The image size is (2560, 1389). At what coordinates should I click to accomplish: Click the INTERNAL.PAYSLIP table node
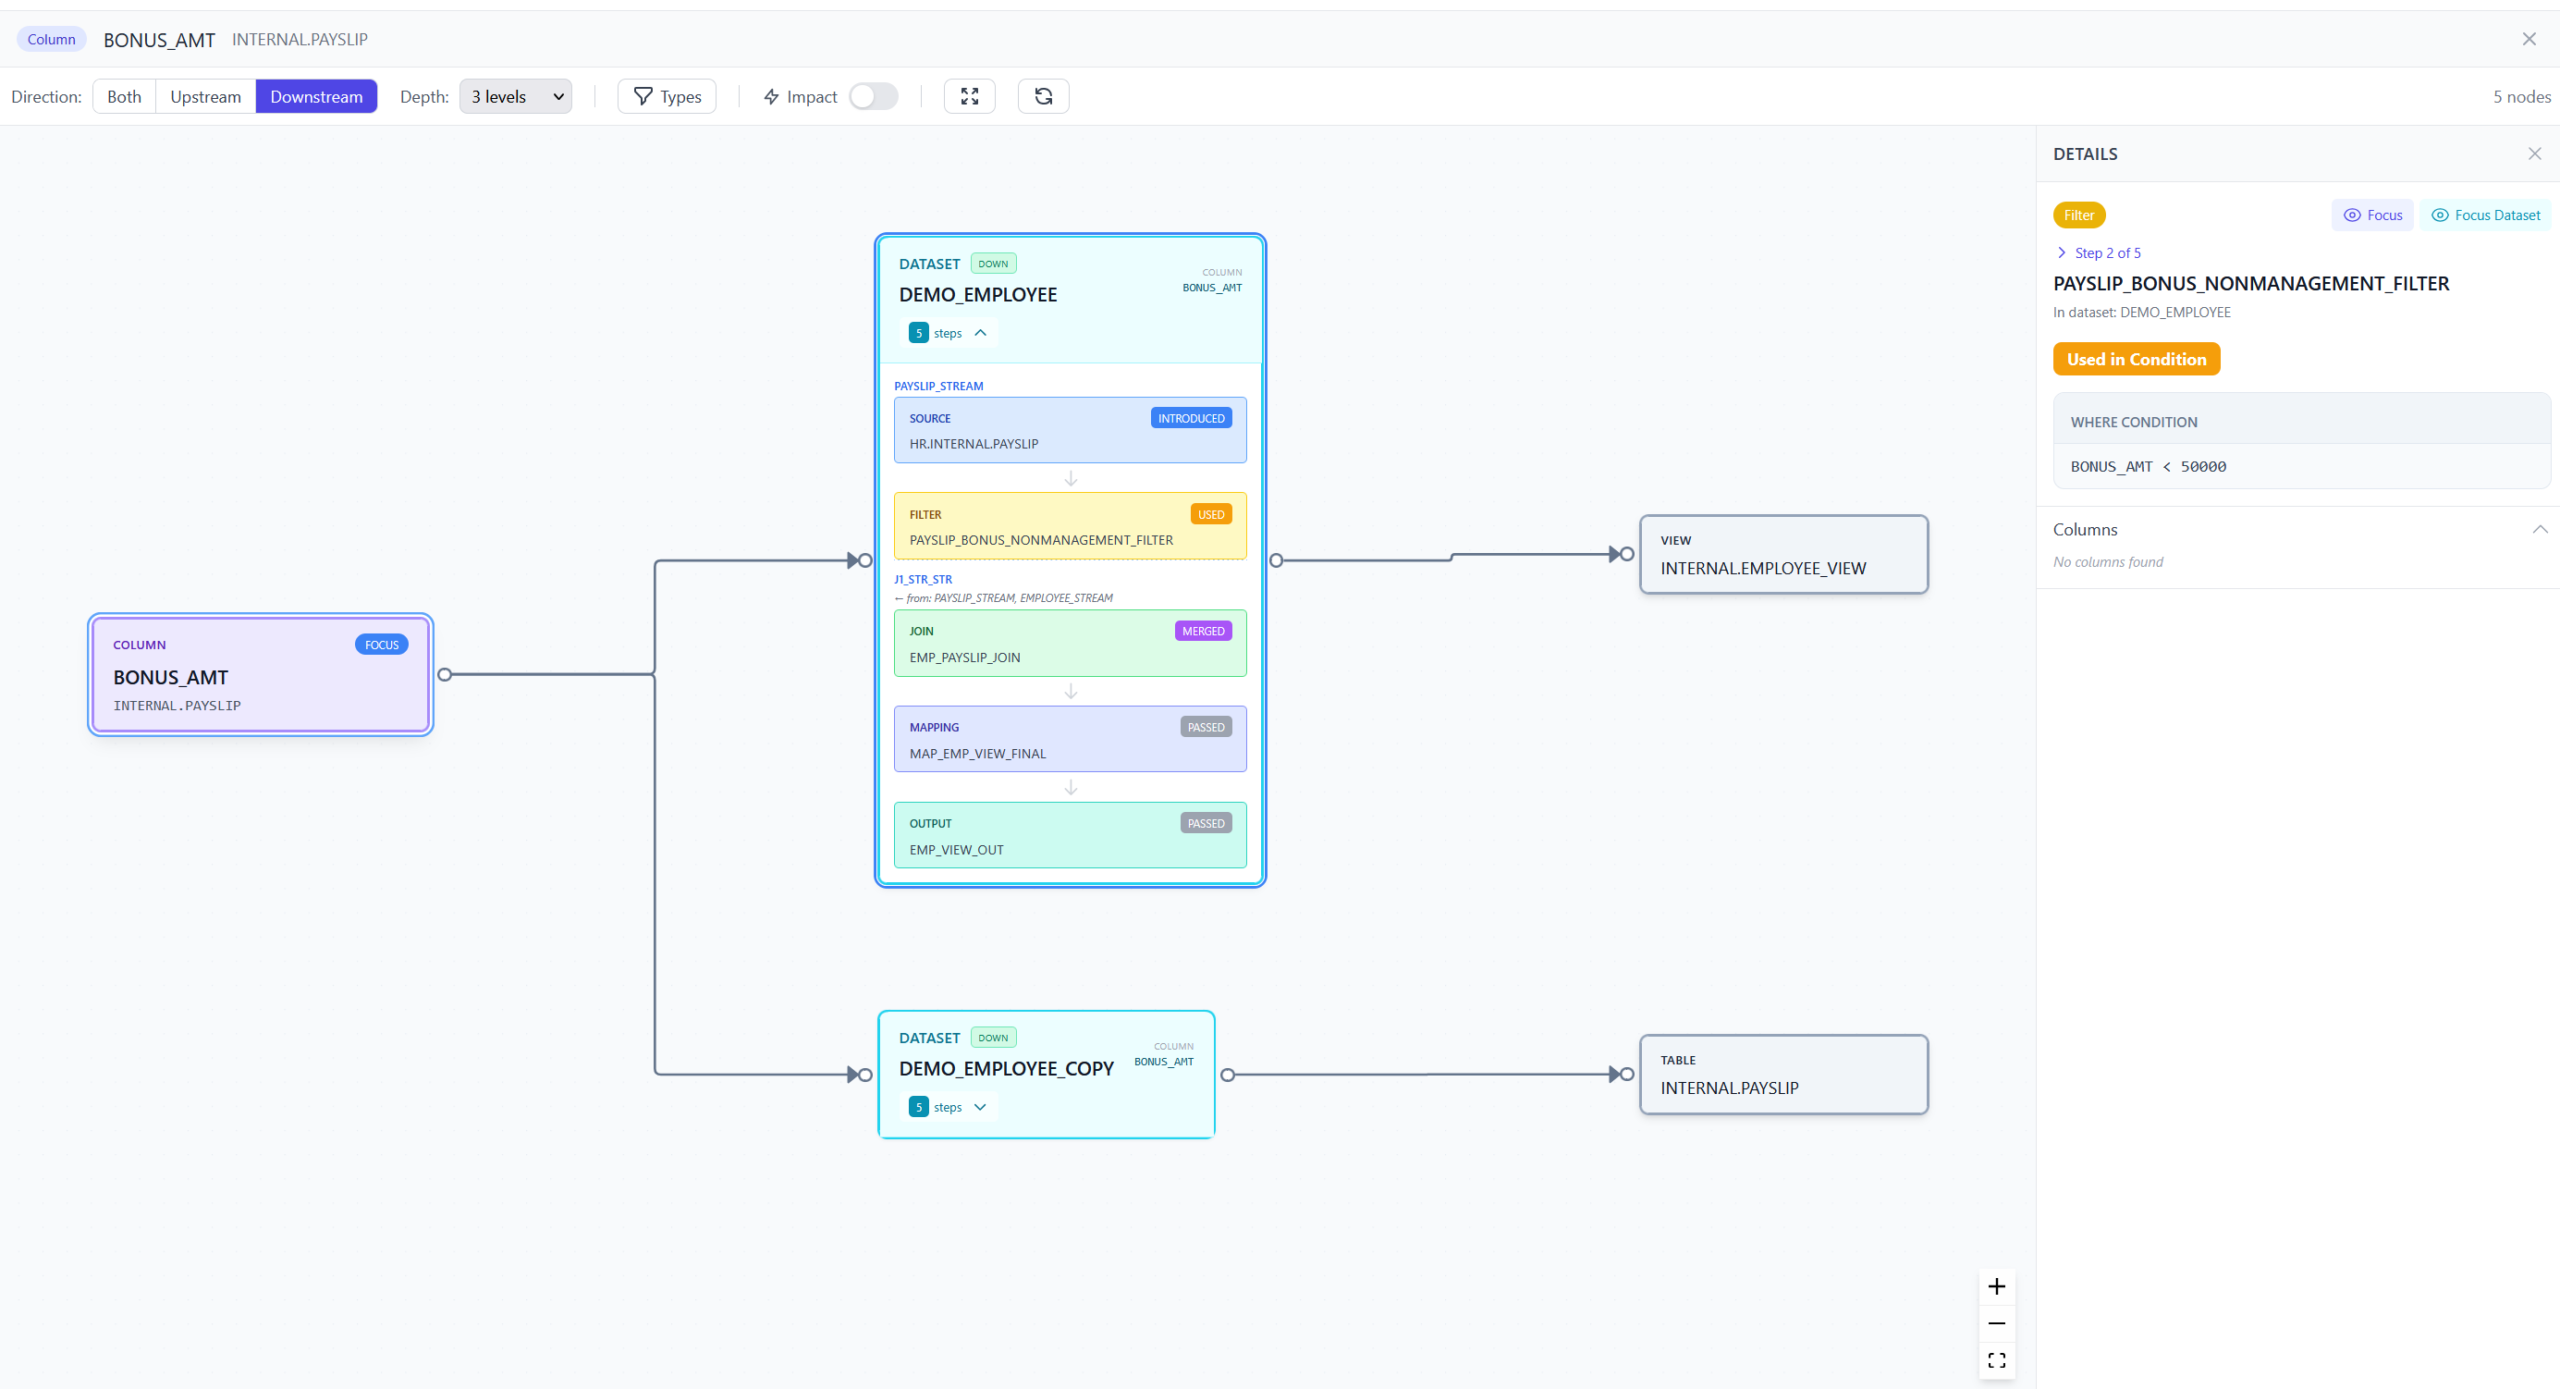1784,1074
